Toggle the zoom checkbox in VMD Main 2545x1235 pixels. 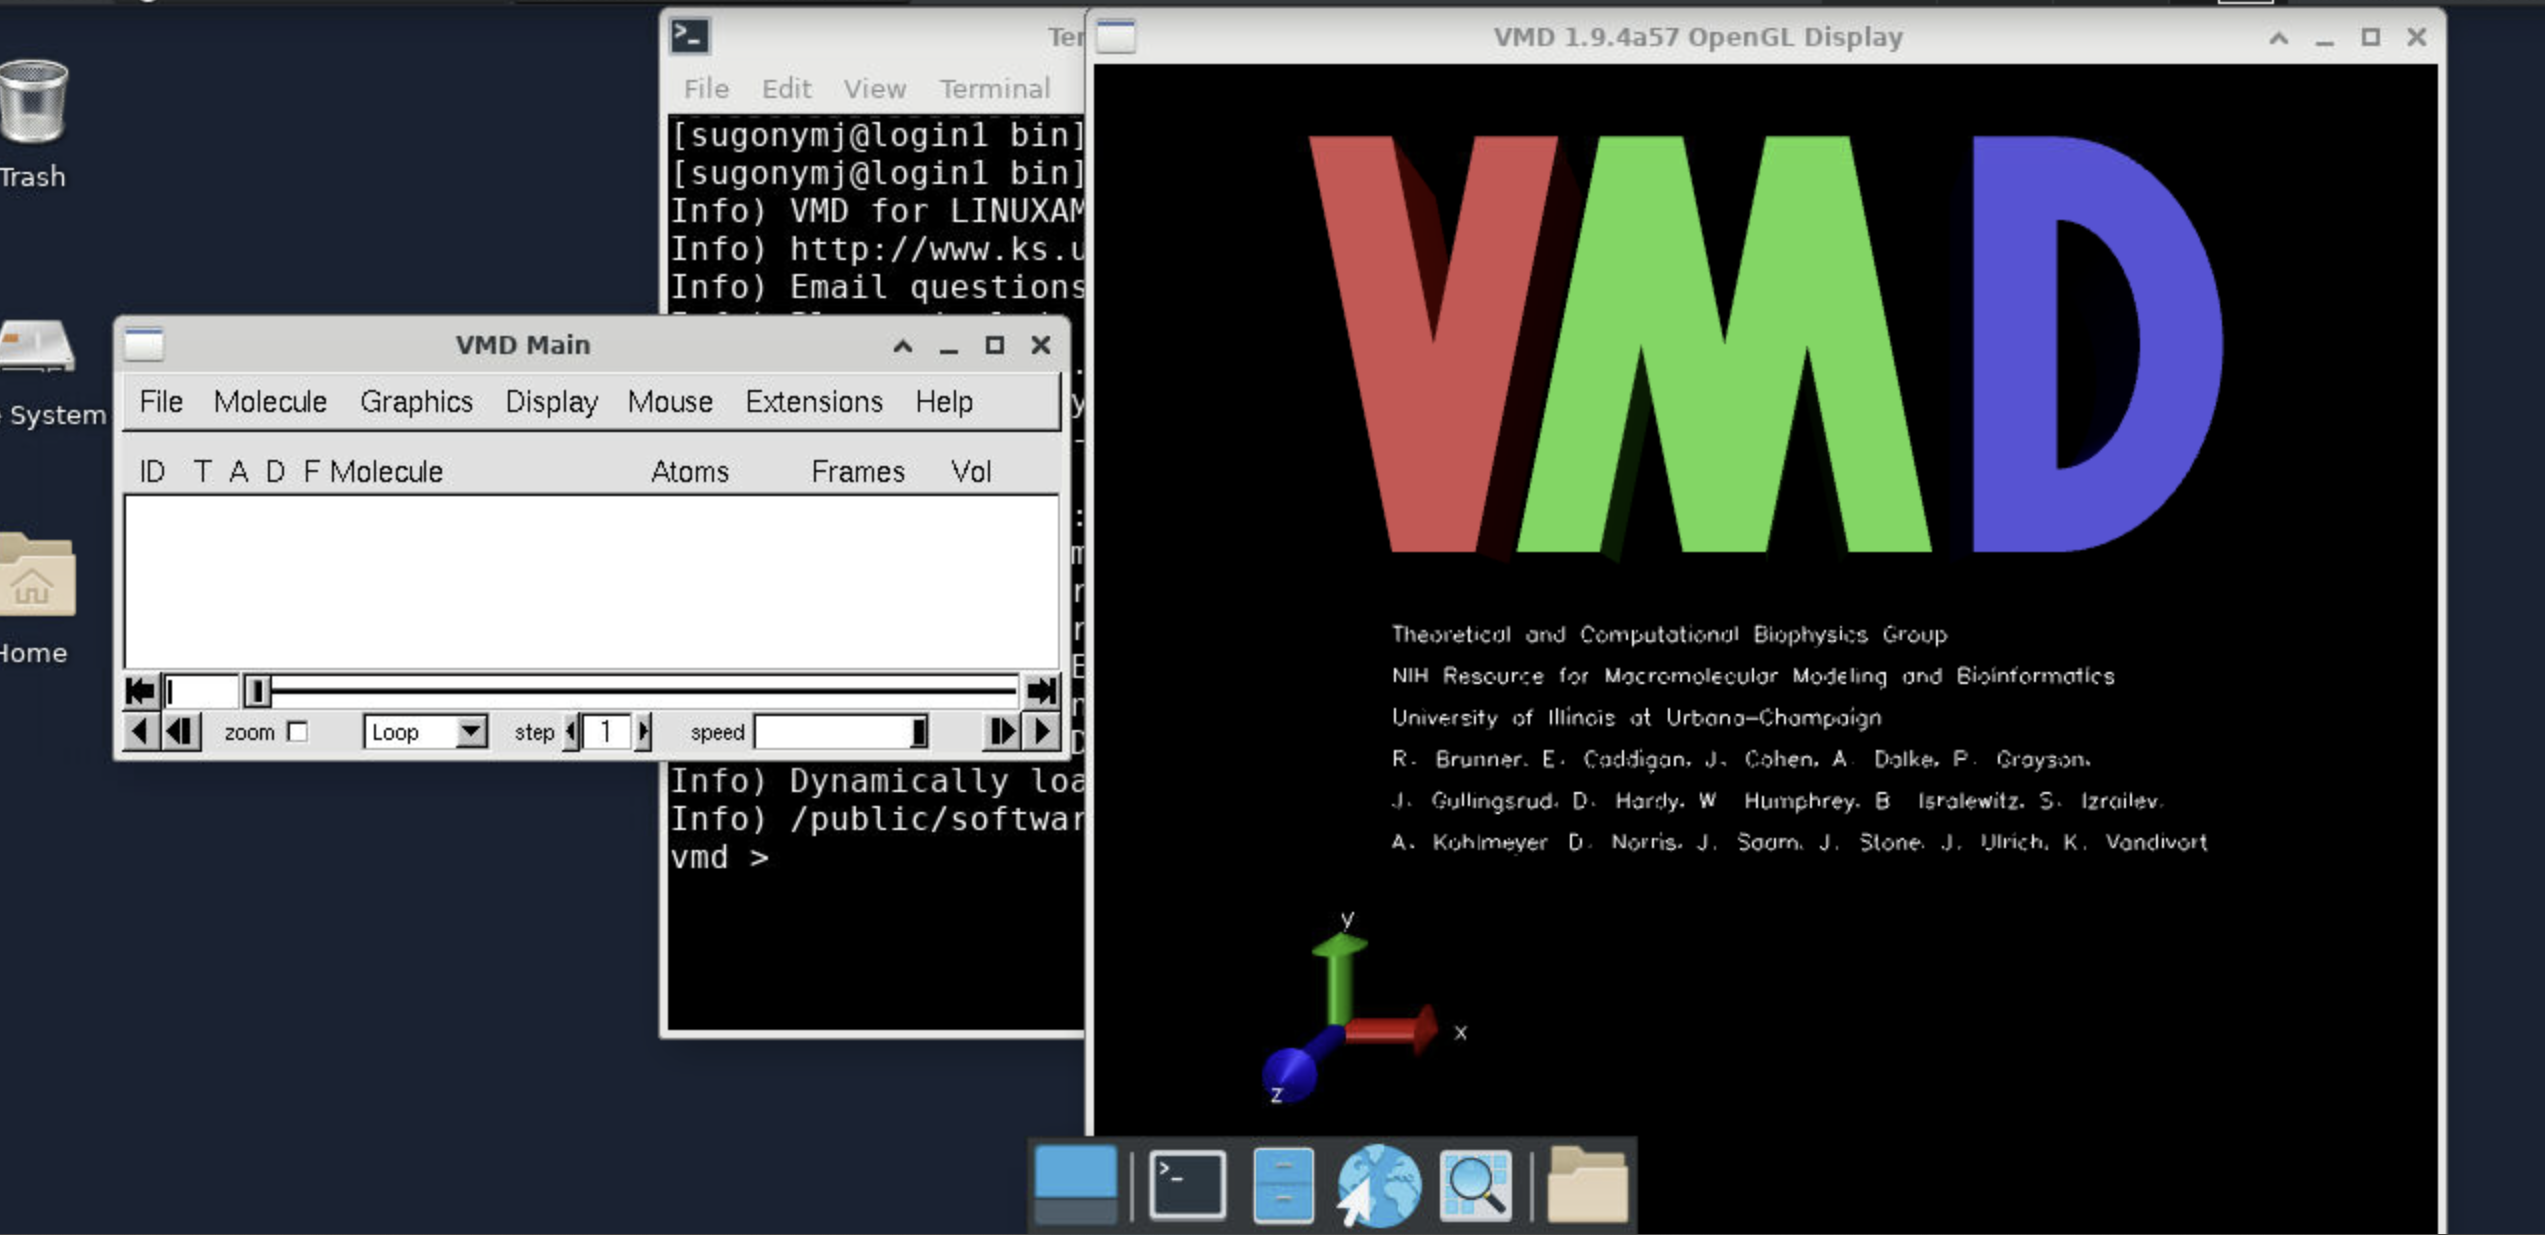click(297, 732)
